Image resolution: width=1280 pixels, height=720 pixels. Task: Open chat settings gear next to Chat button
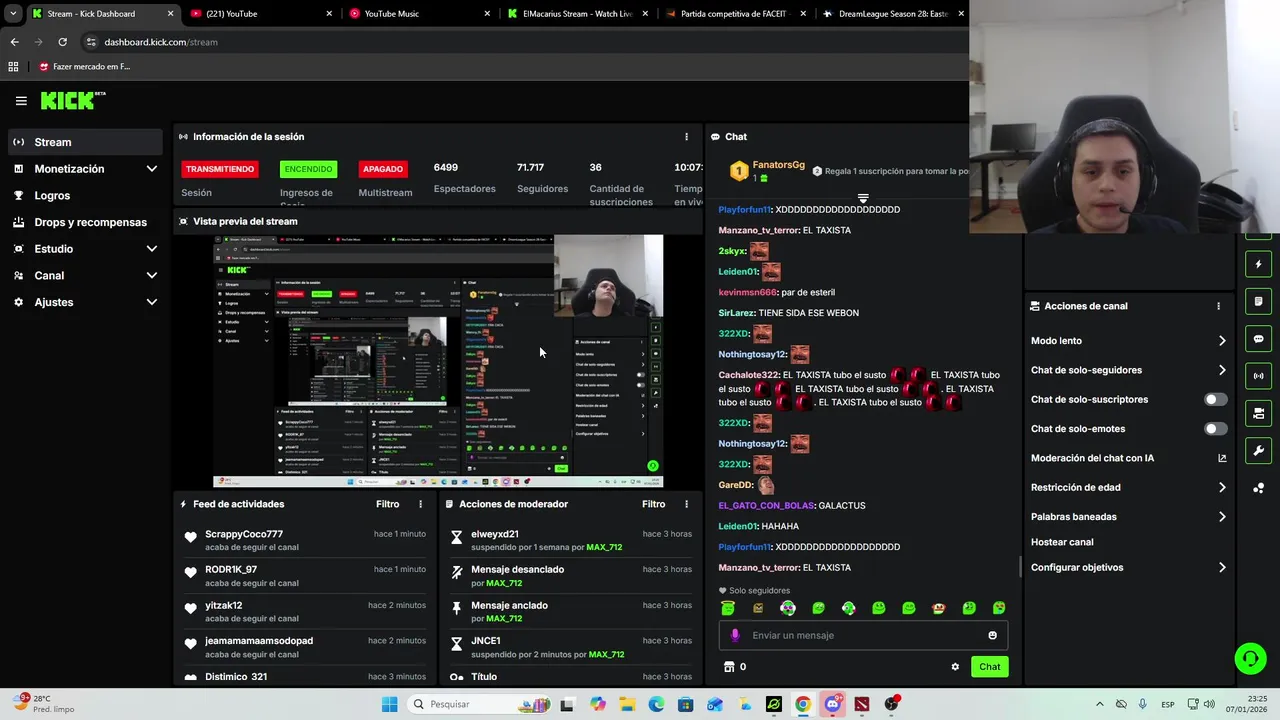(x=955, y=667)
